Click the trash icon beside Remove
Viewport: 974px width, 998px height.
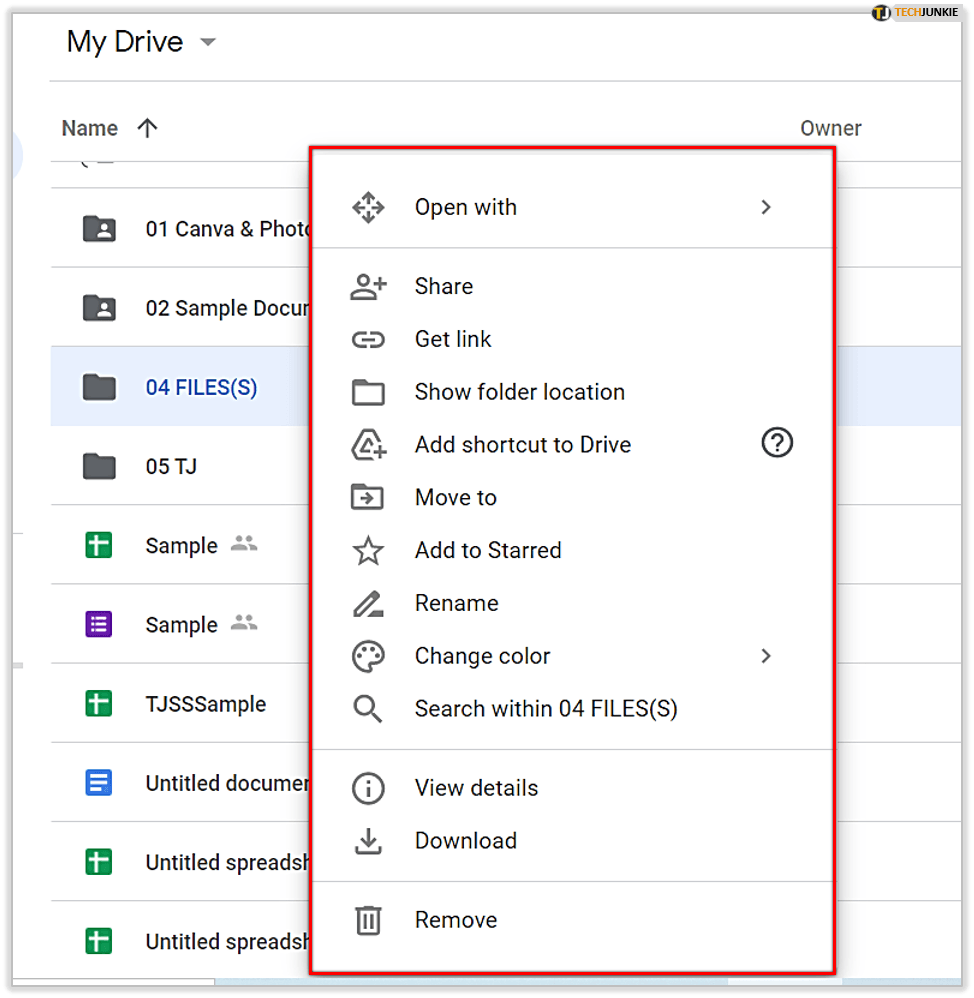tap(368, 920)
